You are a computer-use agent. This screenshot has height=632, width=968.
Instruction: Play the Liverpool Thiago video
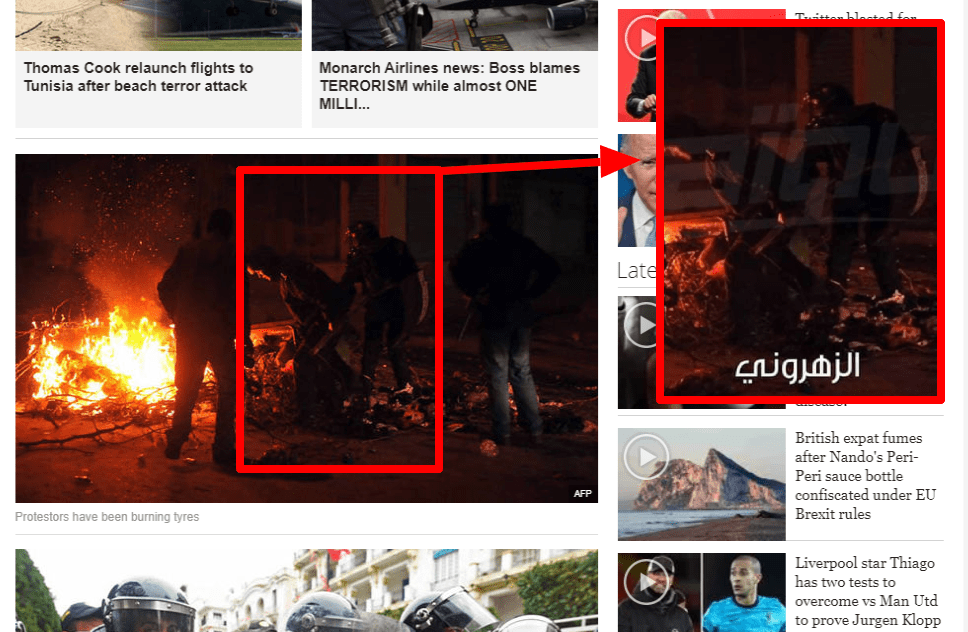[646, 581]
